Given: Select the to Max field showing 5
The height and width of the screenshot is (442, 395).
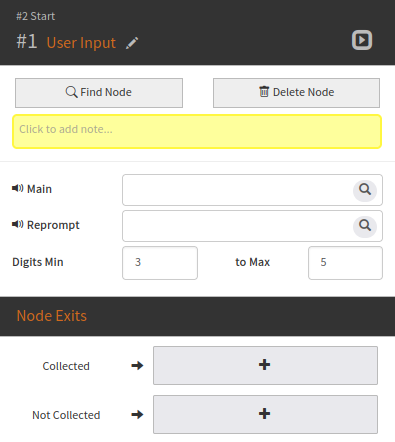Looking at the screenshot, I should (x=345, y=263).
